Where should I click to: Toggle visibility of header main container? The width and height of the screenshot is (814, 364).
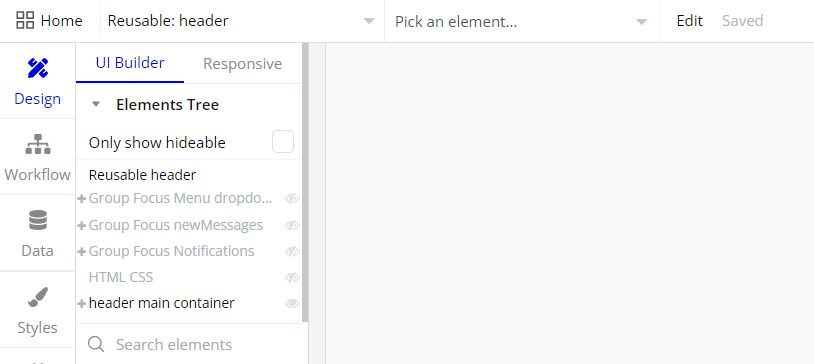click(292, 303)
